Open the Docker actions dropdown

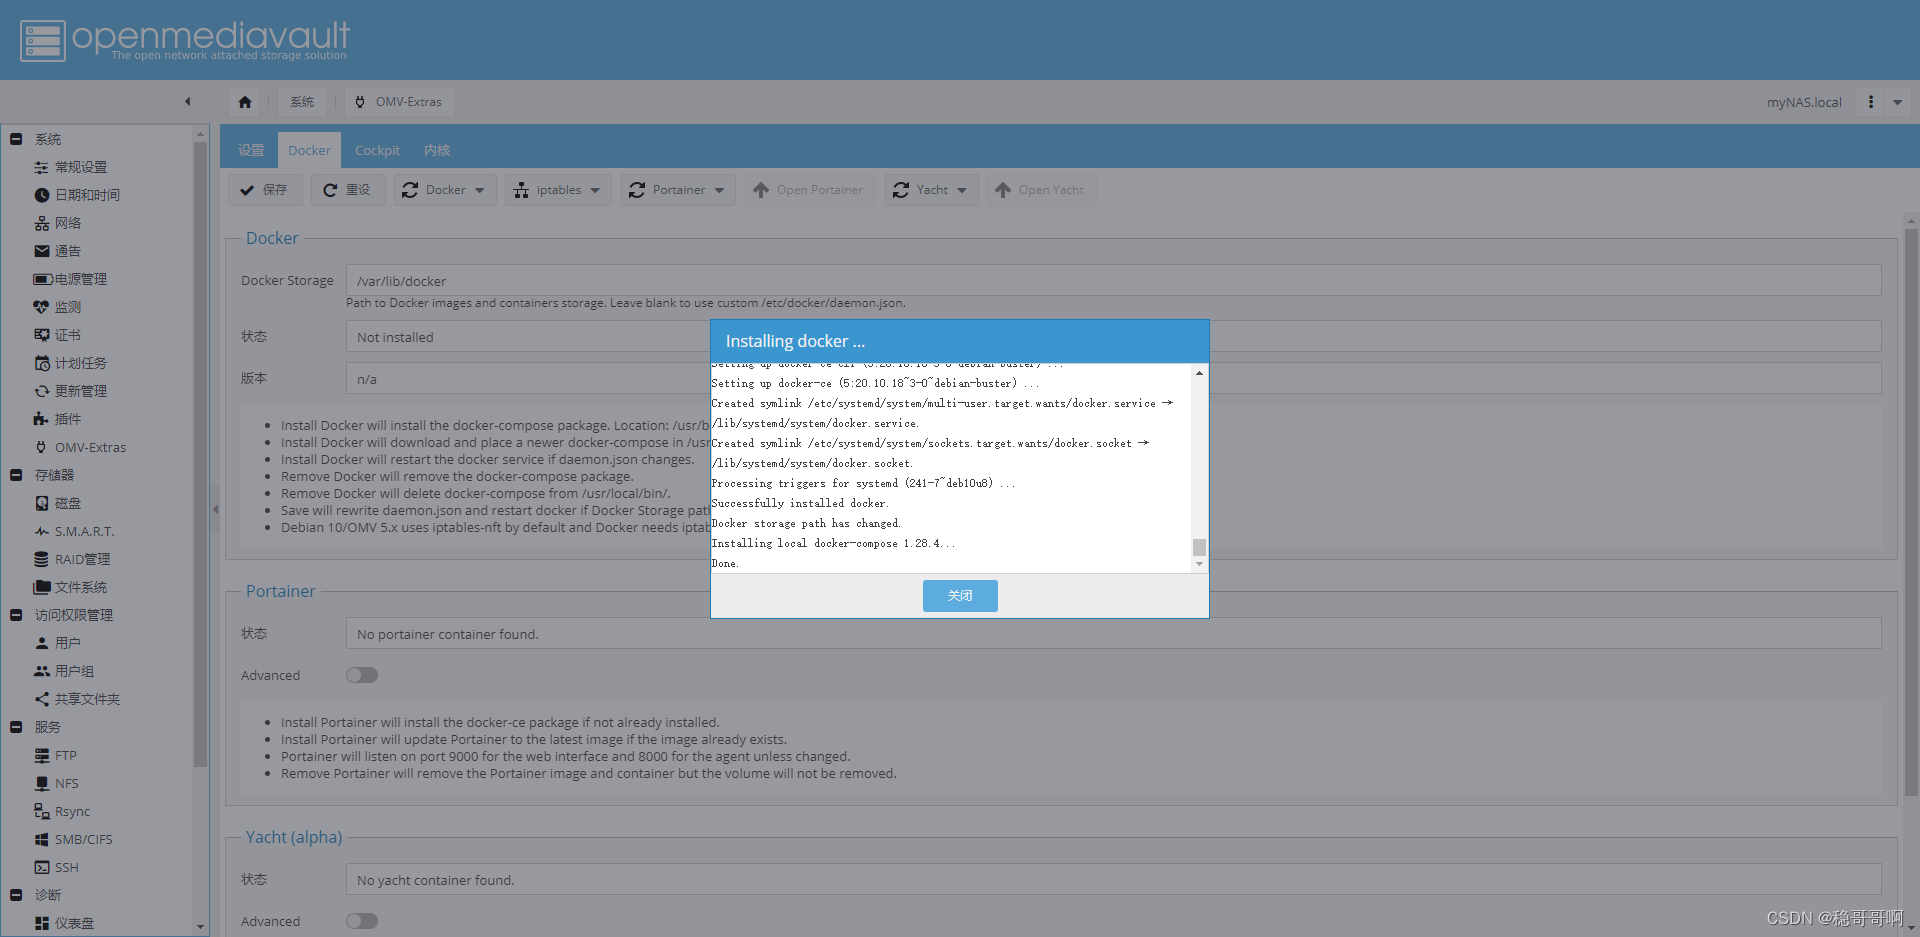click(x=444, y=189)
